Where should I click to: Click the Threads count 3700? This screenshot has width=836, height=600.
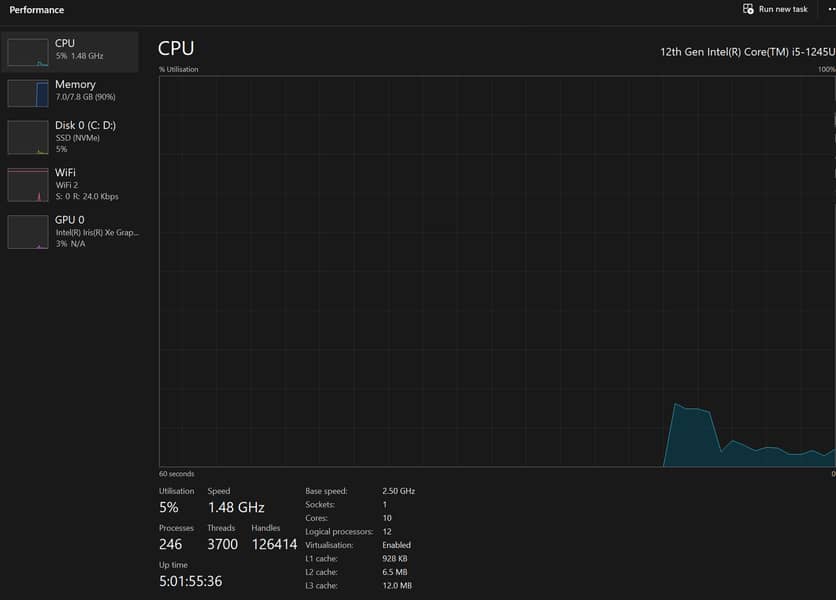[x=222, y=544]
